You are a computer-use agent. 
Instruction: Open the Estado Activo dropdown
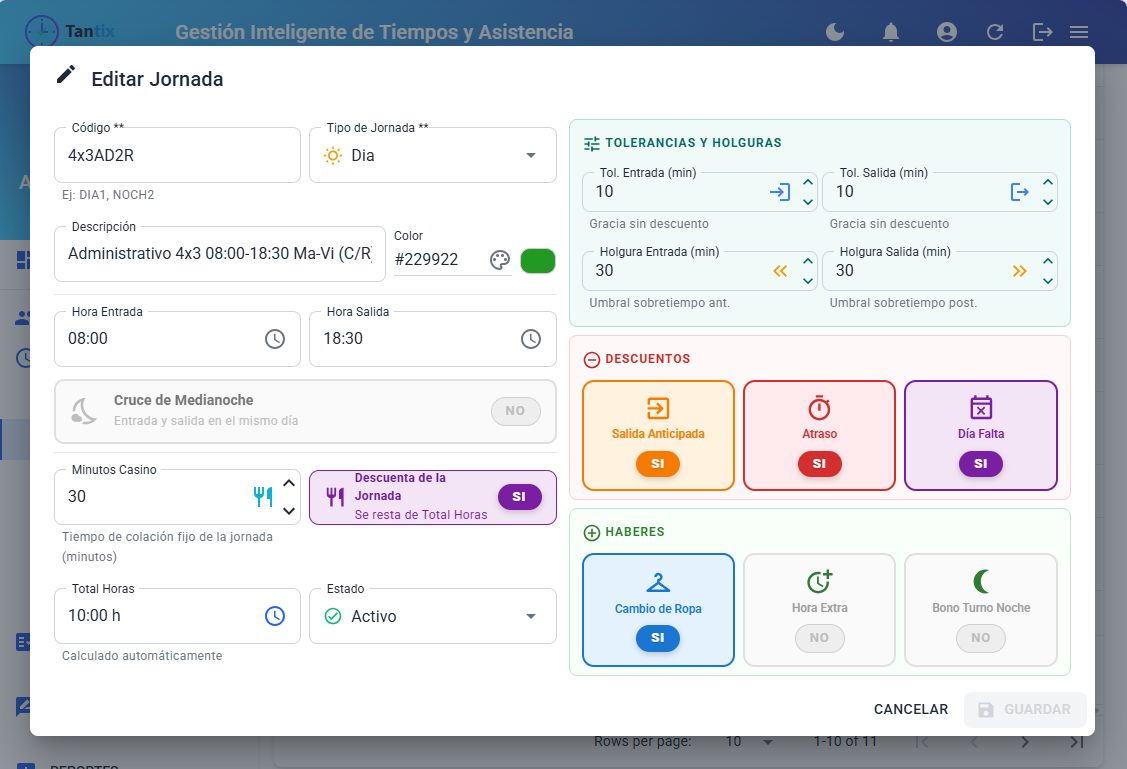click(x=433, y=616)
